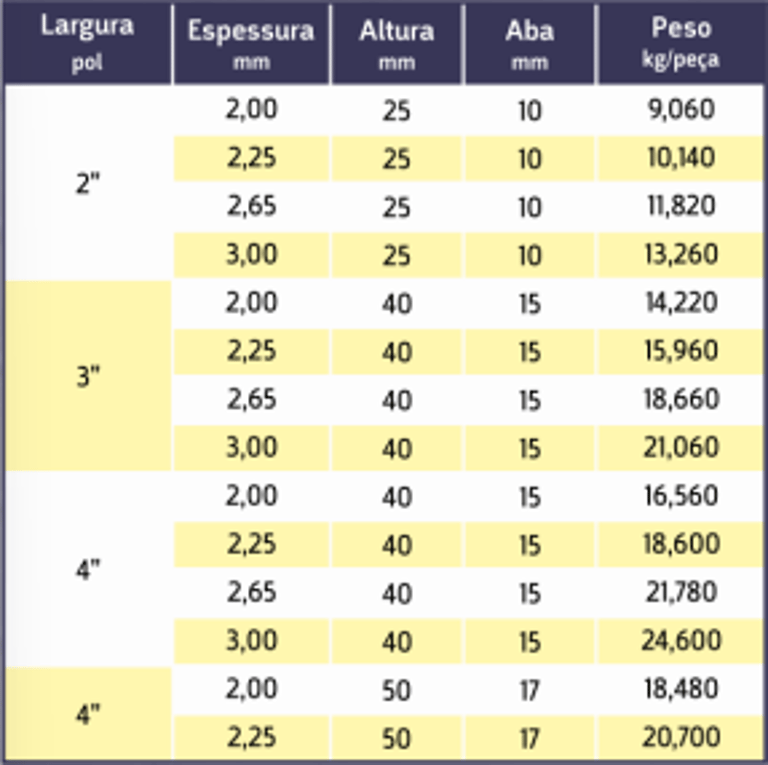The image size is (768, 765).
Task: Click the 15,960 peso cell
Action: click(680, 351)
